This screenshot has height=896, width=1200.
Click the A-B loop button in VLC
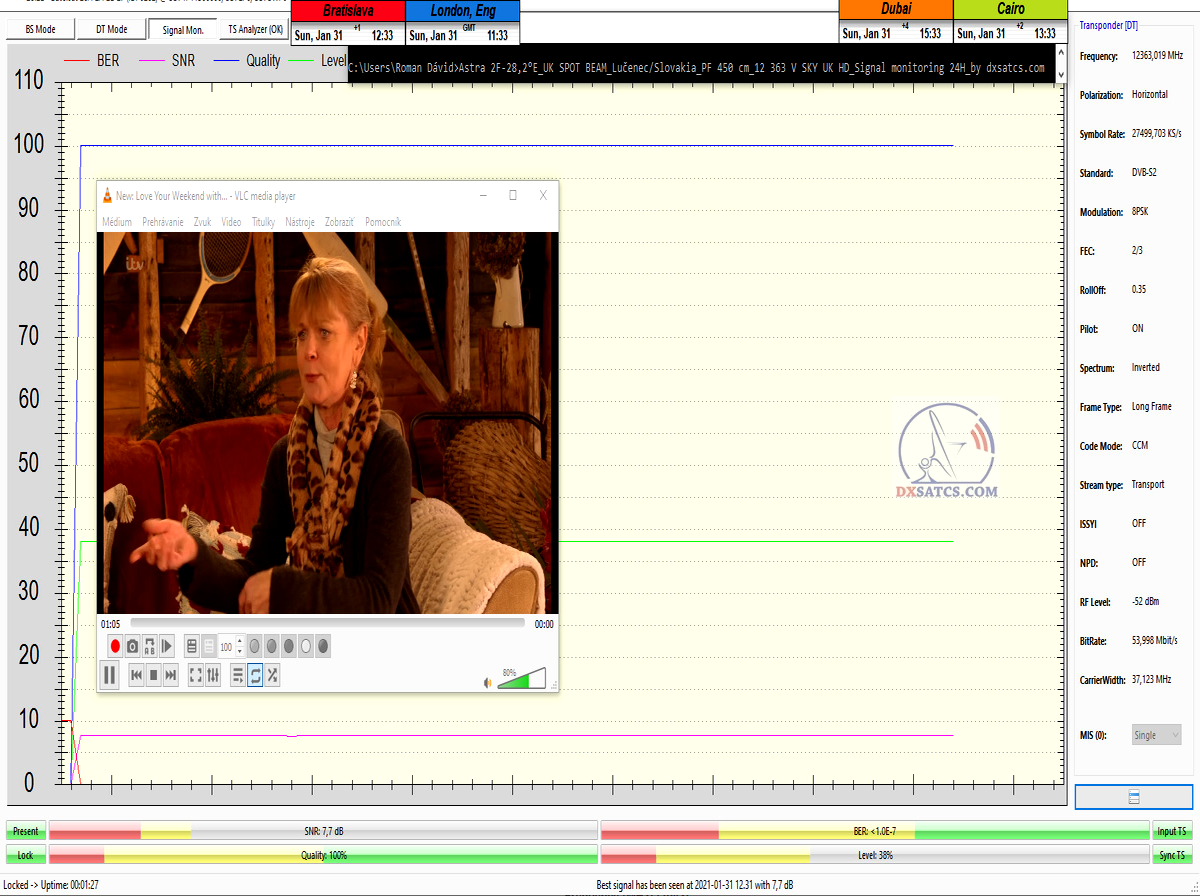point(150,647)
